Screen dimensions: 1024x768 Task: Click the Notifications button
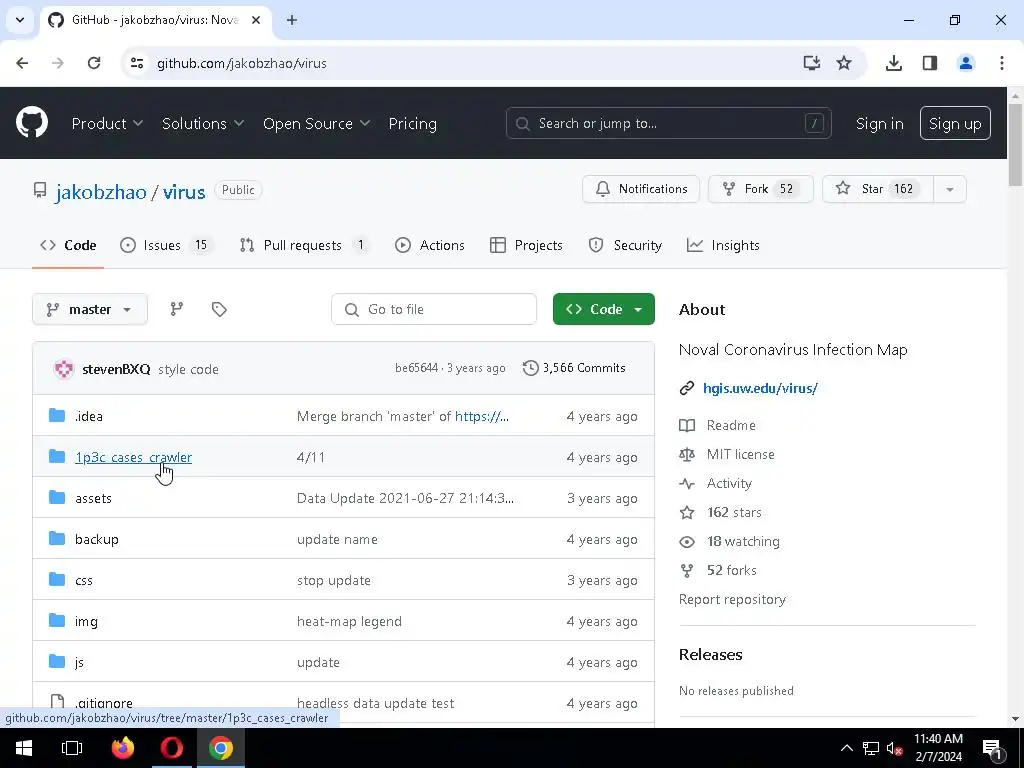[x=641, y=189]
